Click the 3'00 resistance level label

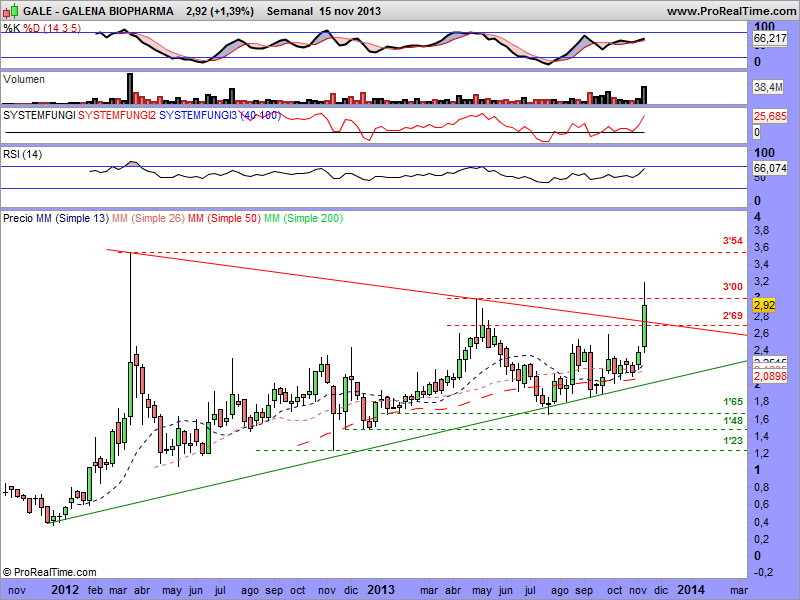click(733, 287)
